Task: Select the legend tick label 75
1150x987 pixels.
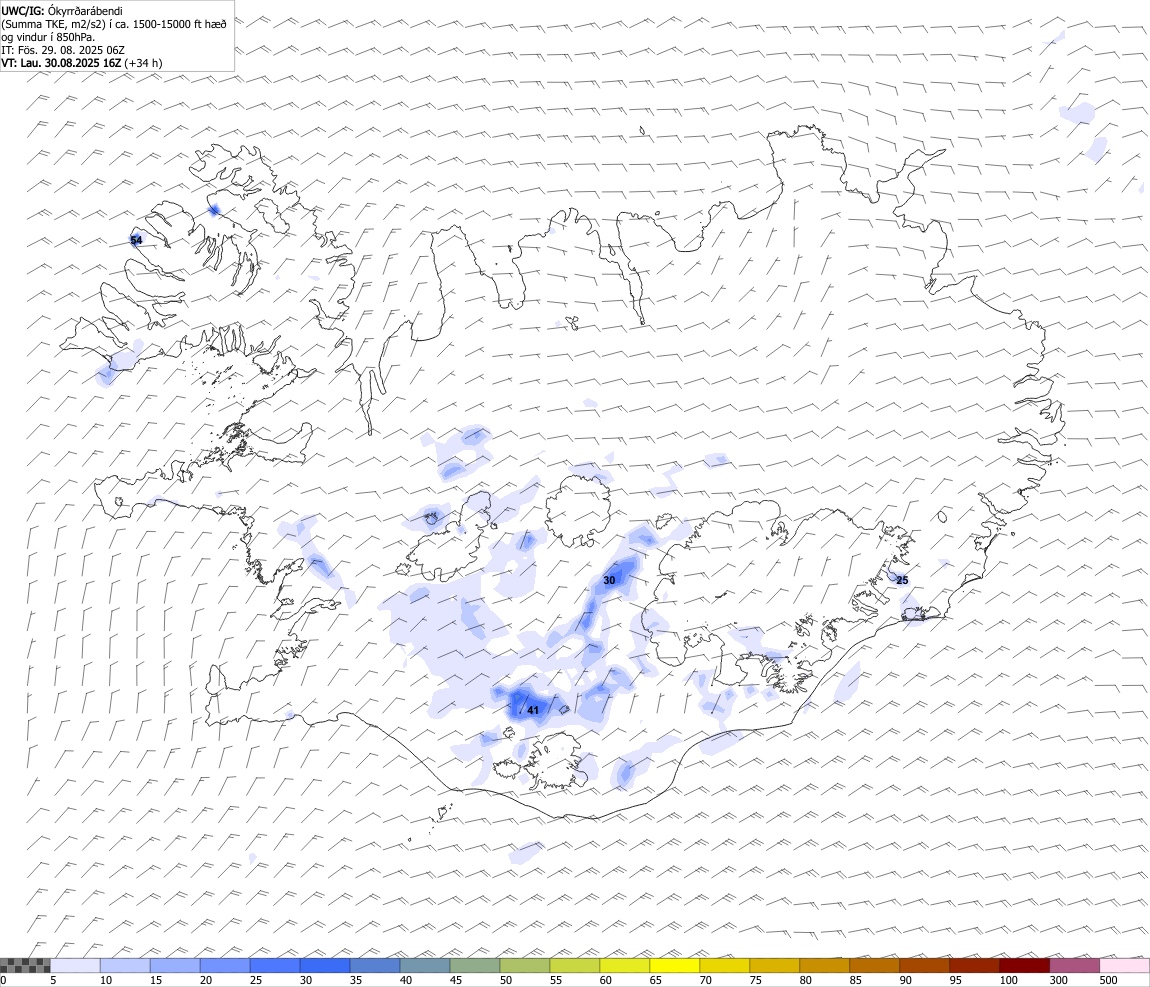Action: coord(755,980)
